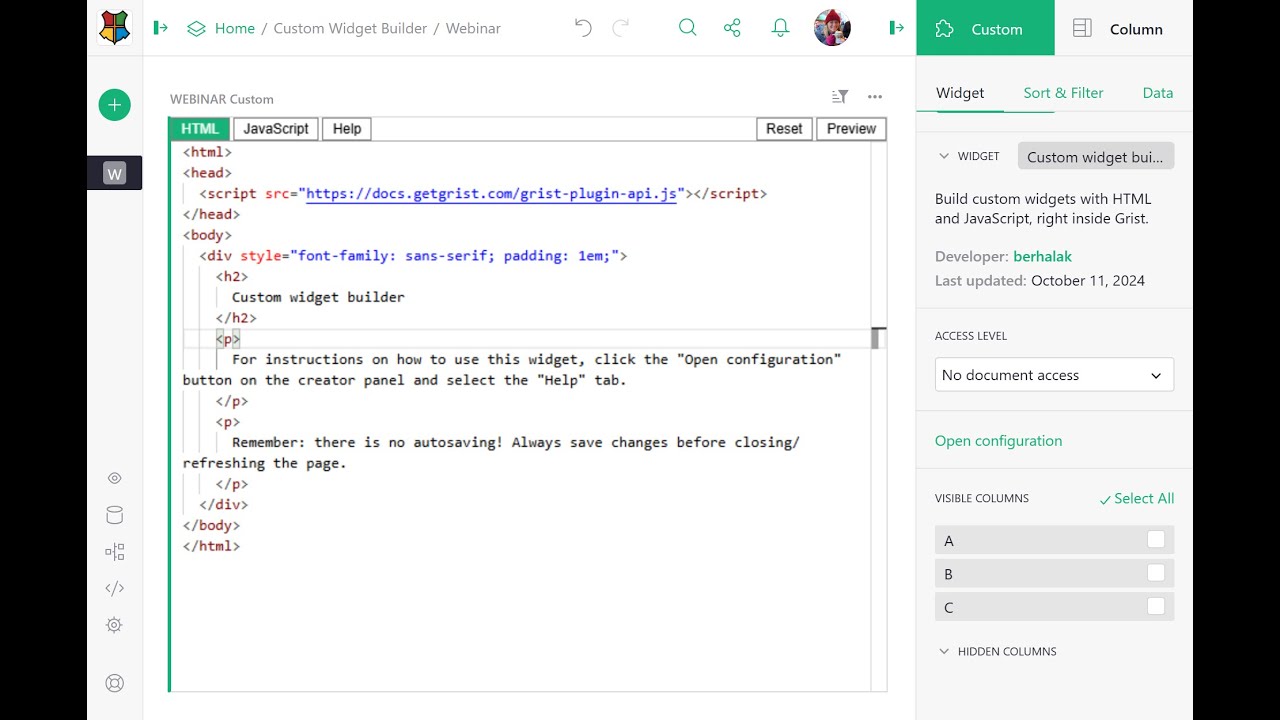Open the Help tab in the editor
Image resolution: width=1280 pixels, height=720 pixels.
coord(347,129)
